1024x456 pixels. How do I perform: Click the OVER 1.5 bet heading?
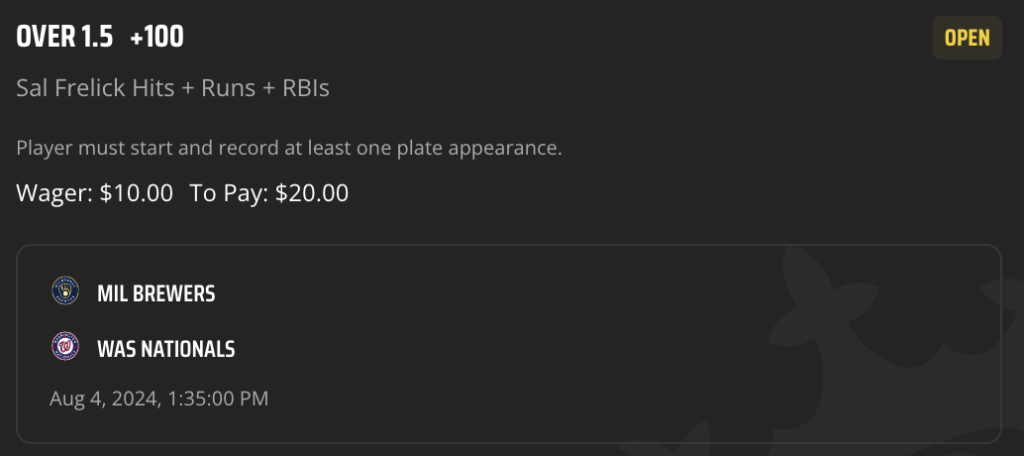(x=65, y=38)
